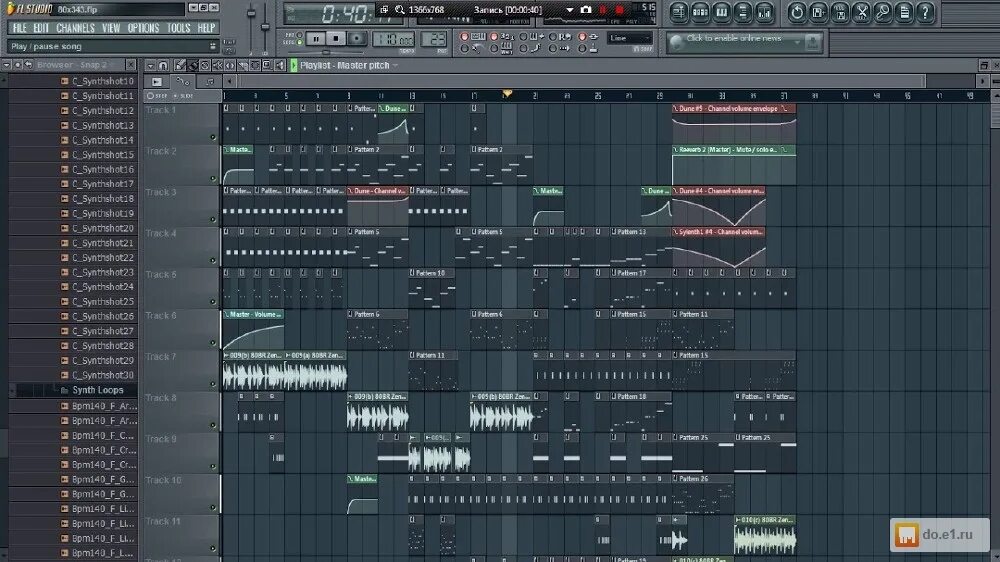The image size is (1000, 562).
Task: Switch playlist to pattern clip focus tab
Action: (209, 82)
